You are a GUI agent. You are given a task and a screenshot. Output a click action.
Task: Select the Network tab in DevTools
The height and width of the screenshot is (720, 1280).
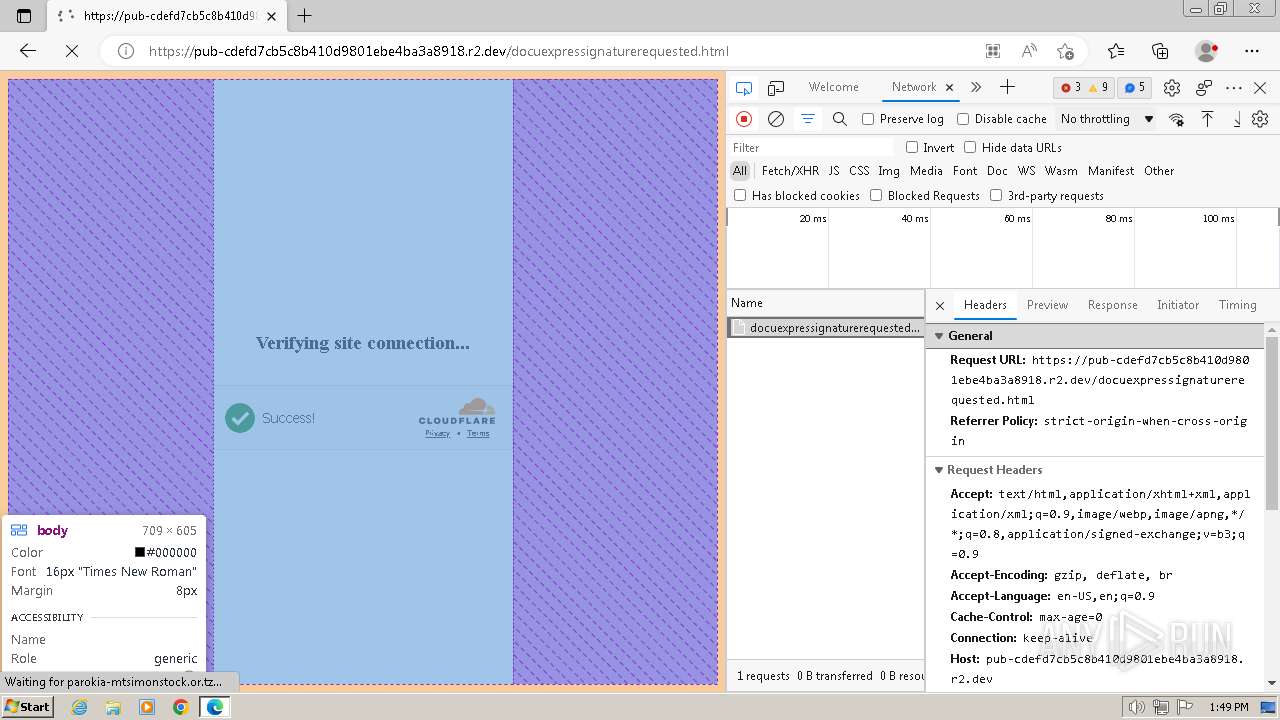tap(914, 87)
